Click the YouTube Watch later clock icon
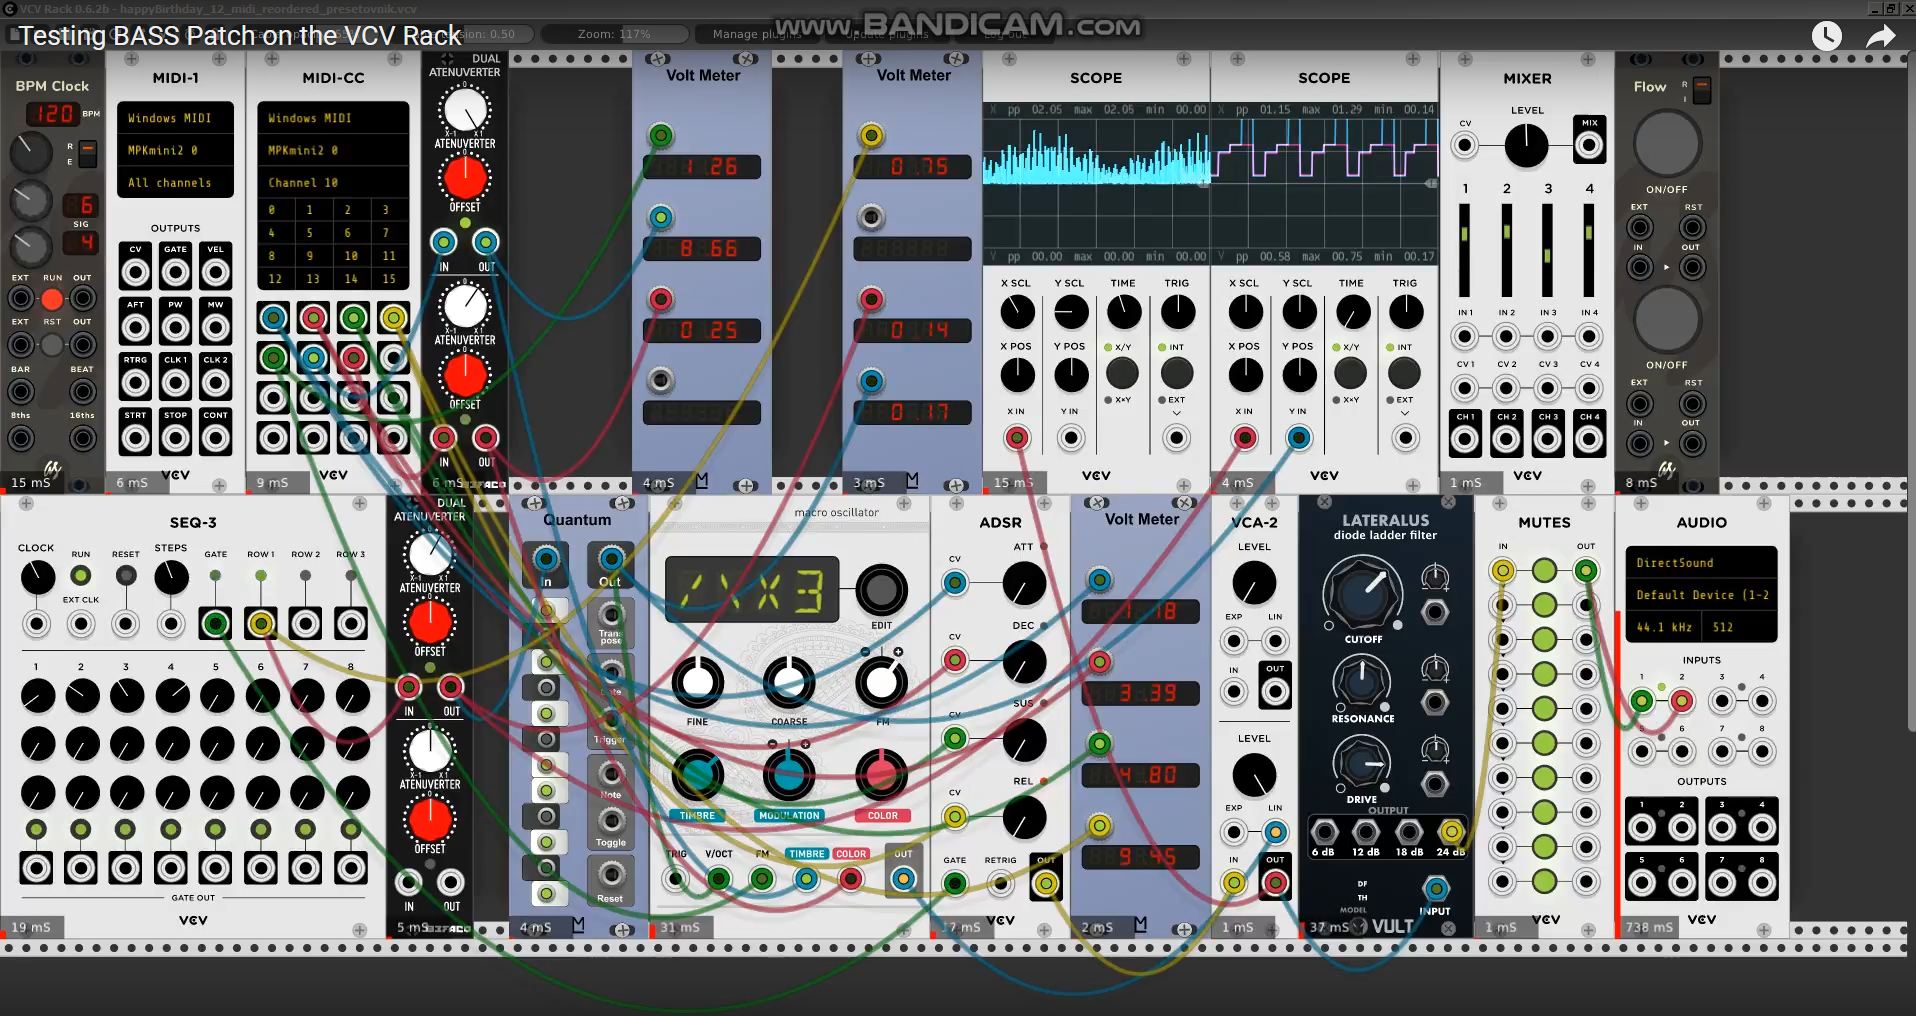The height and width of the screenshot is (1016, 1916). pyautogui.click(x=1827, y=36)
